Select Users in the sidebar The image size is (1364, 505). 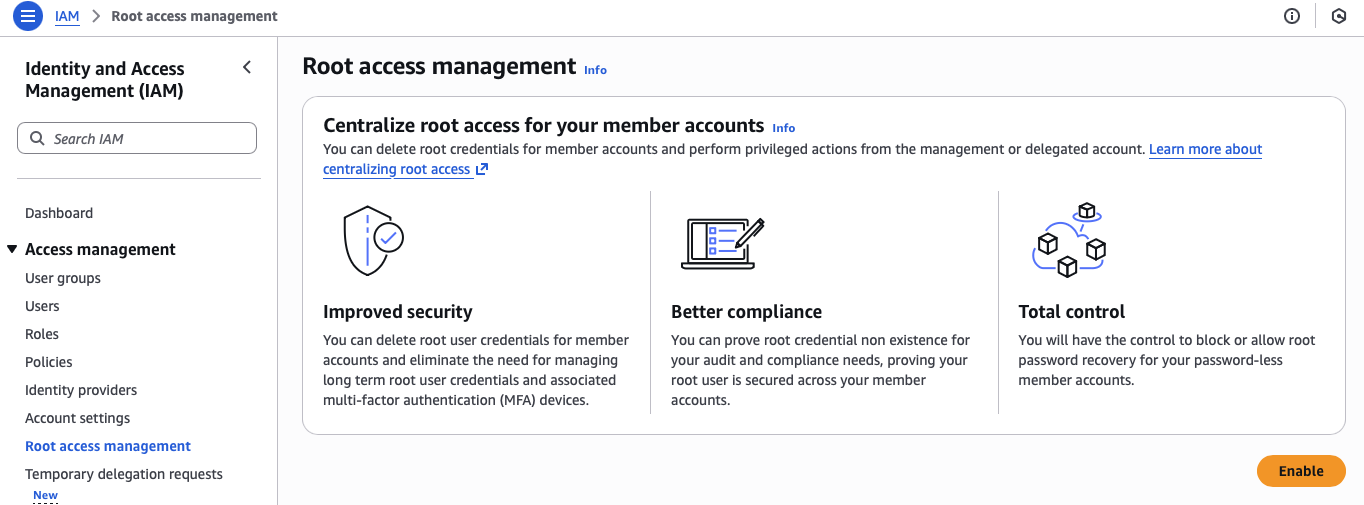pos(42,306)
